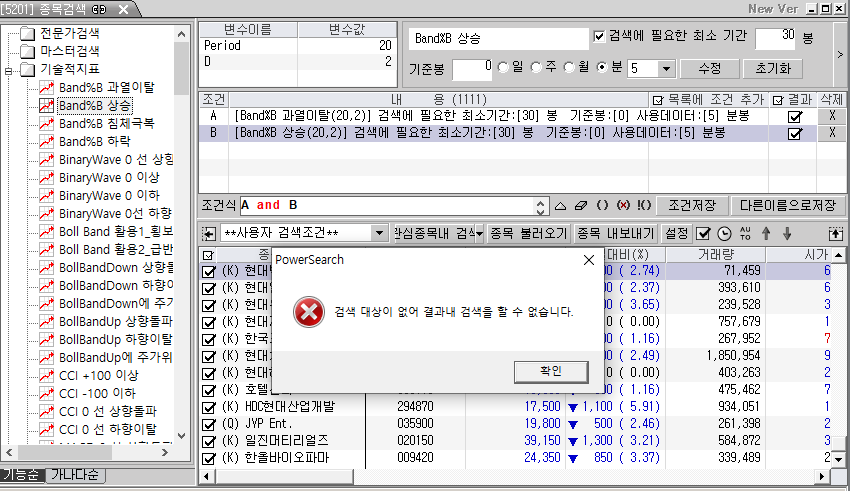Click the up arrow icon in the results toolbar

(x=766, y=233)
